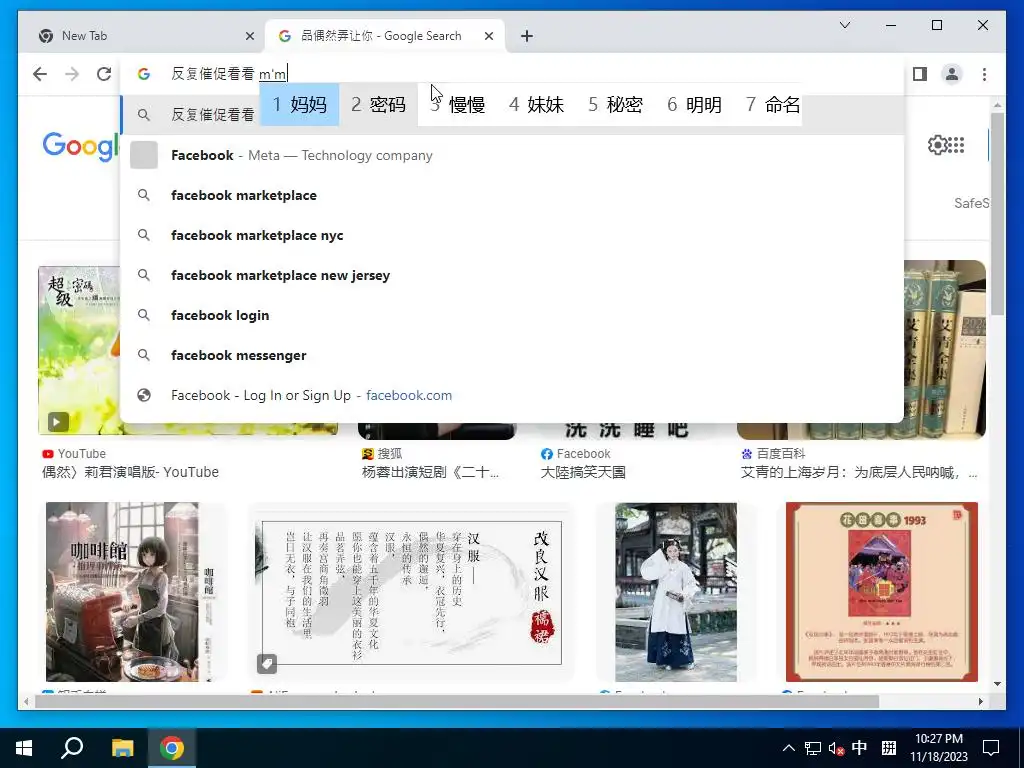1024x768 pixels.
Task: Close the Google Search tab
Action: point(488,36)
